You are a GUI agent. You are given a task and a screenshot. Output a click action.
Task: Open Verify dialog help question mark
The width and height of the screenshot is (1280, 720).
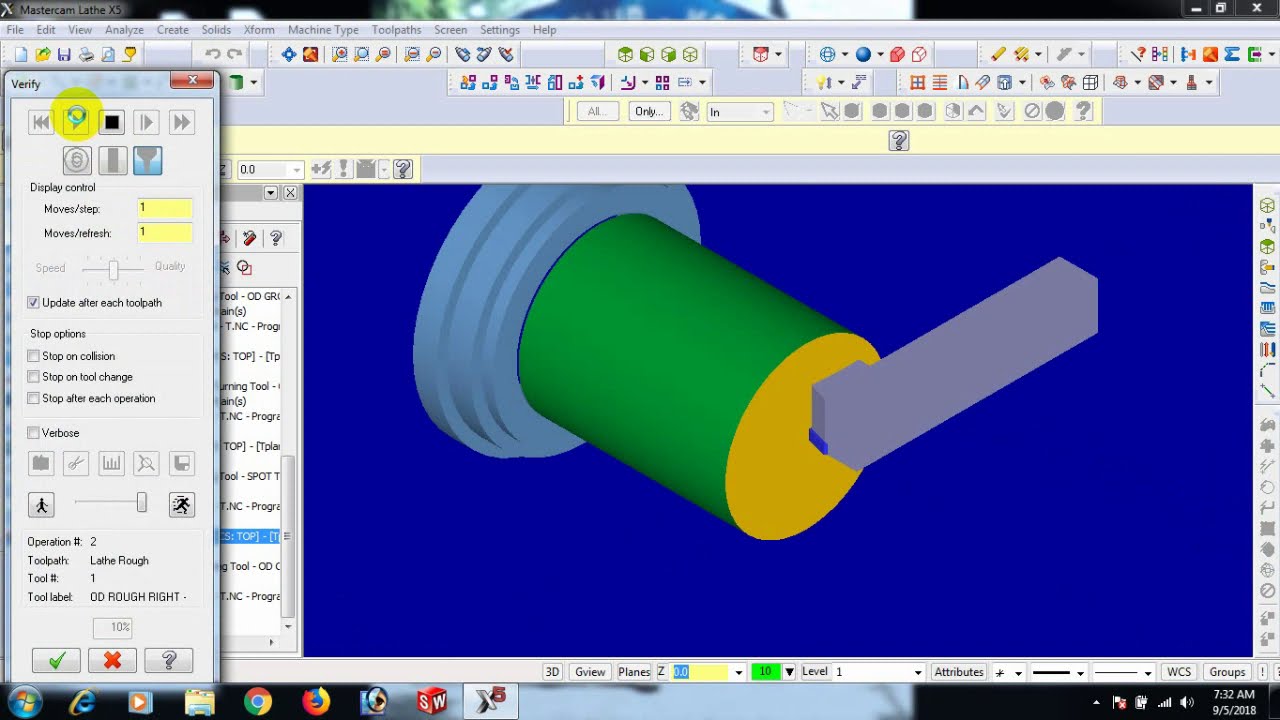tap(168, 660)
